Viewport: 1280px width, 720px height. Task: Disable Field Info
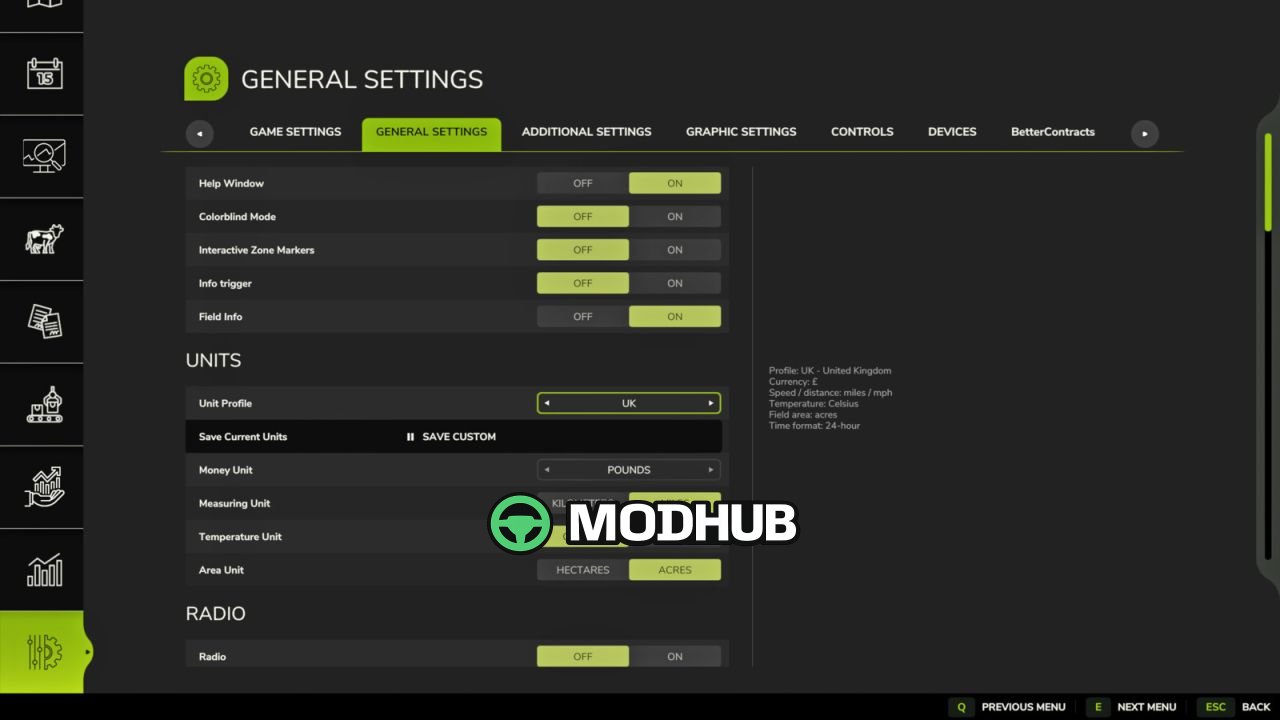[x=583, y=316]
